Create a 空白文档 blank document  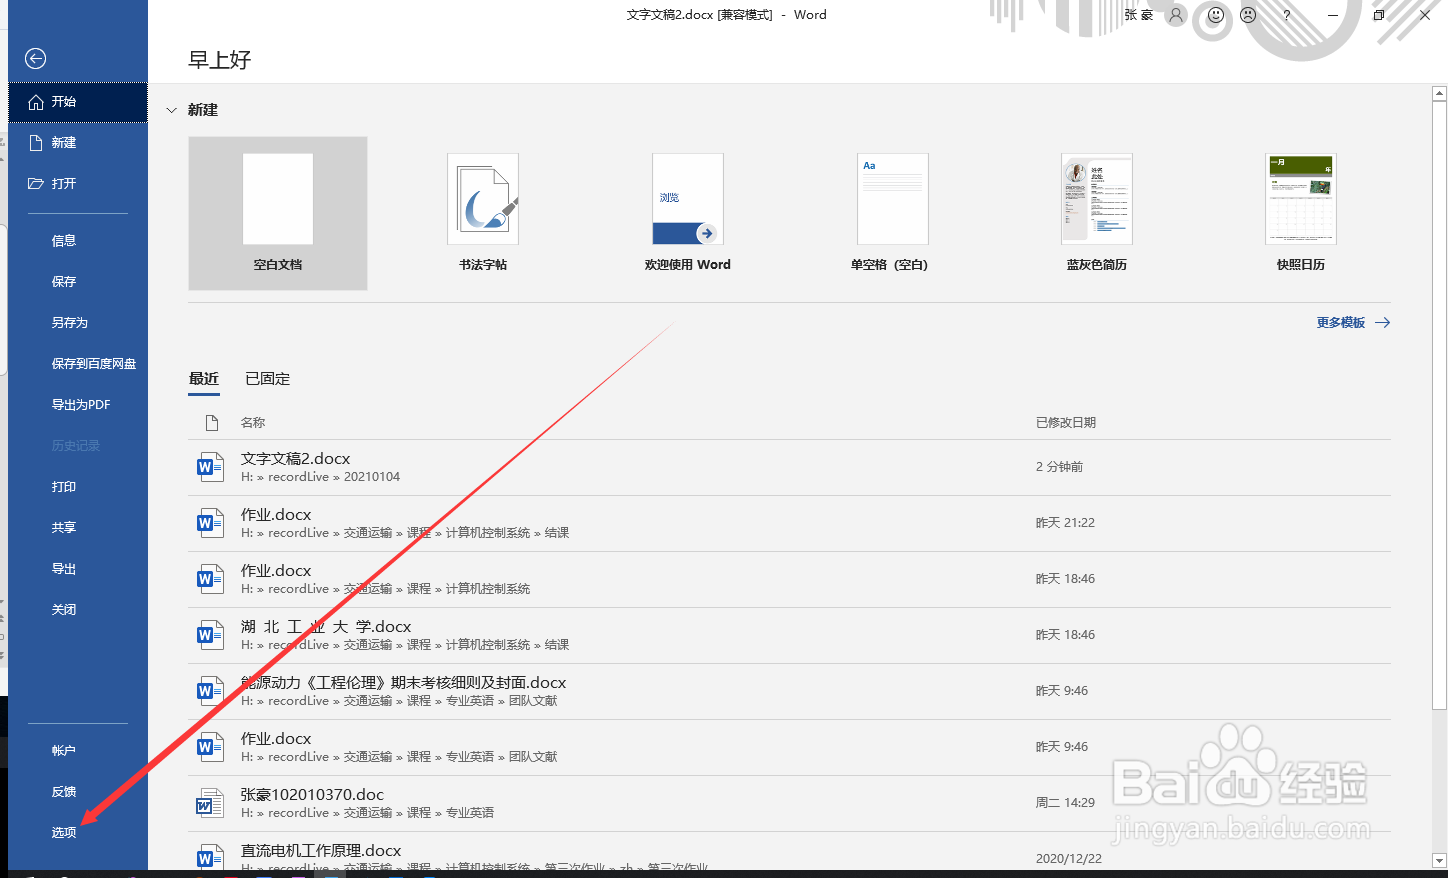(x=278, y=213)
